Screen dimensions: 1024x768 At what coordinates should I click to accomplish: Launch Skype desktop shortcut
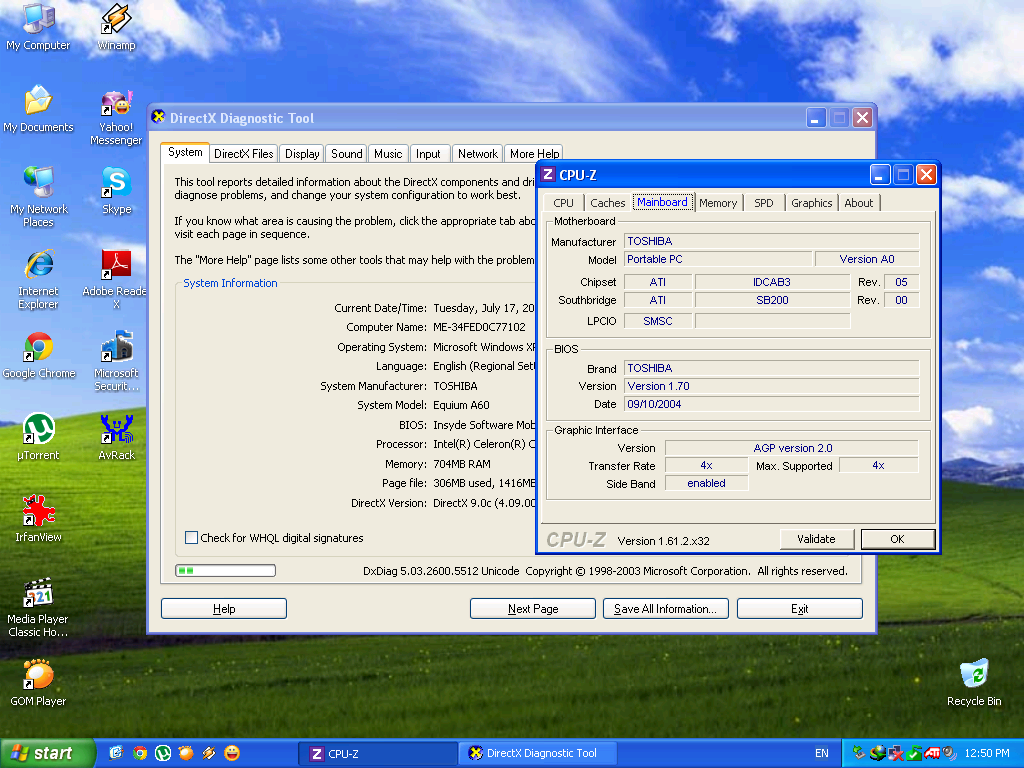click(x=116, y=191)
